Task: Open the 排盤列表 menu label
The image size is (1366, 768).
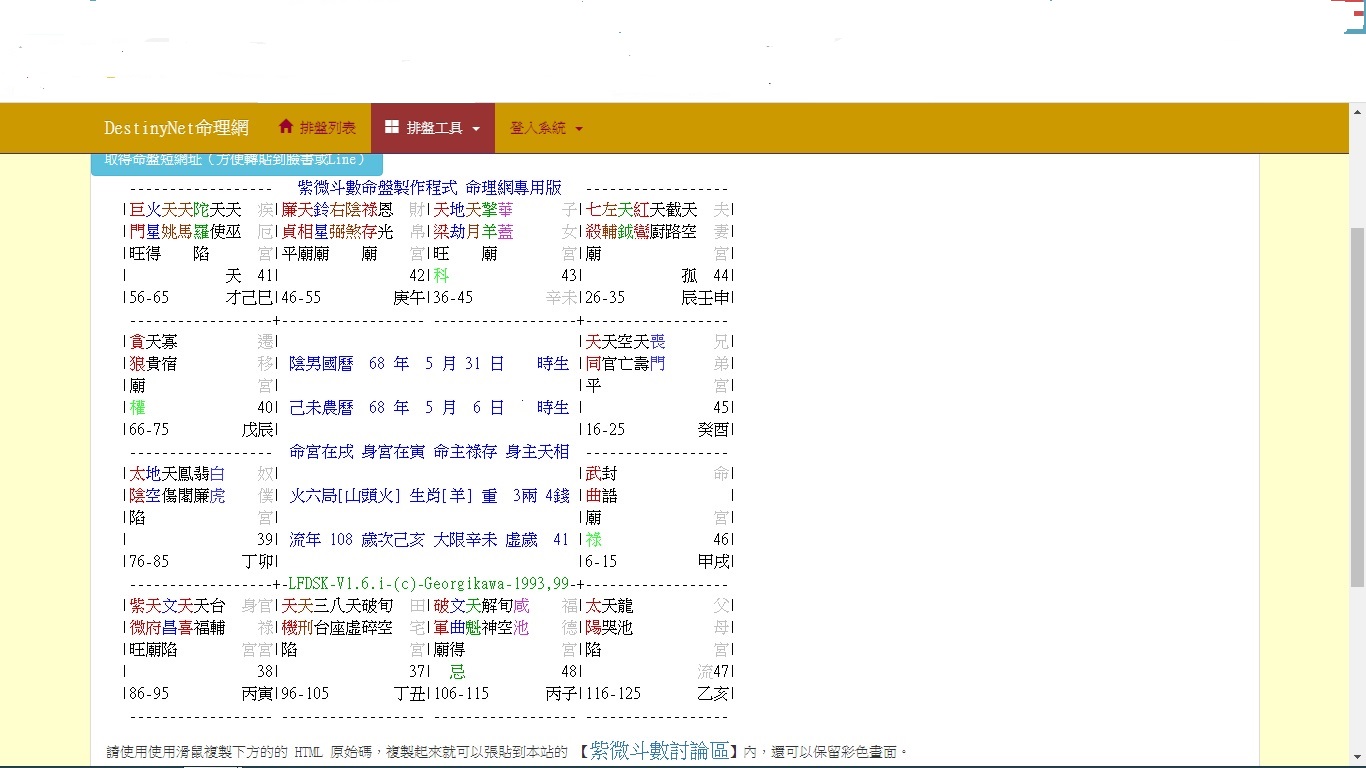Action: click(x=327, y=128)
